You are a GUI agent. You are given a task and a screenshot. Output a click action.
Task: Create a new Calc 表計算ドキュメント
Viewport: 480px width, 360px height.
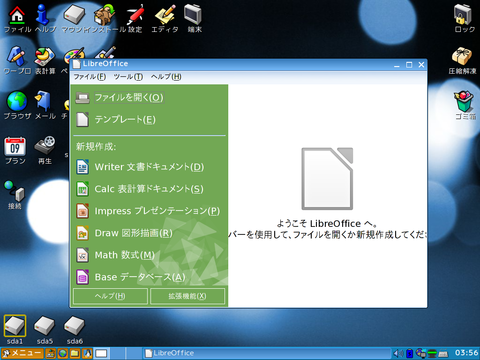coord(140,189)
